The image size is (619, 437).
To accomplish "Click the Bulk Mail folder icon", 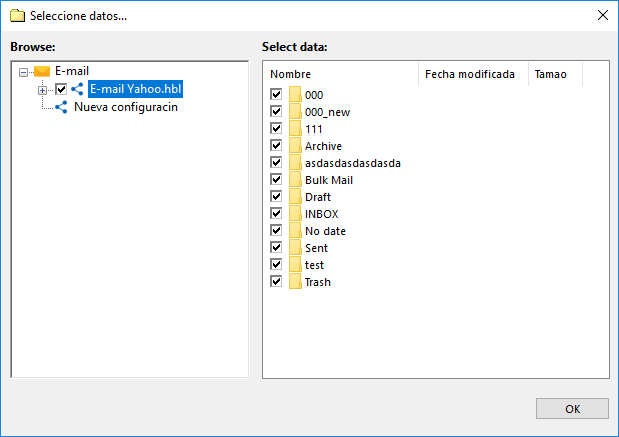I will click(x=295, y=180).
